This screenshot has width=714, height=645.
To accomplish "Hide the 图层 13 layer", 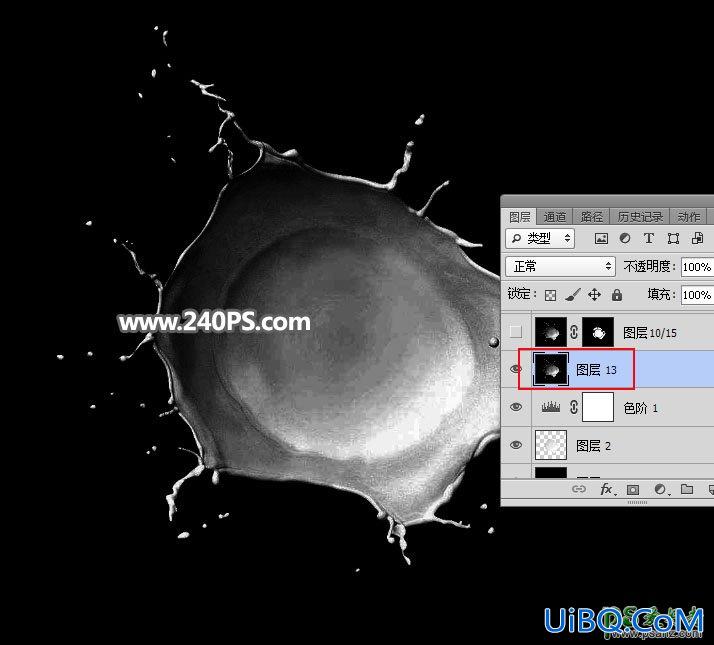I will click(515, 369).
